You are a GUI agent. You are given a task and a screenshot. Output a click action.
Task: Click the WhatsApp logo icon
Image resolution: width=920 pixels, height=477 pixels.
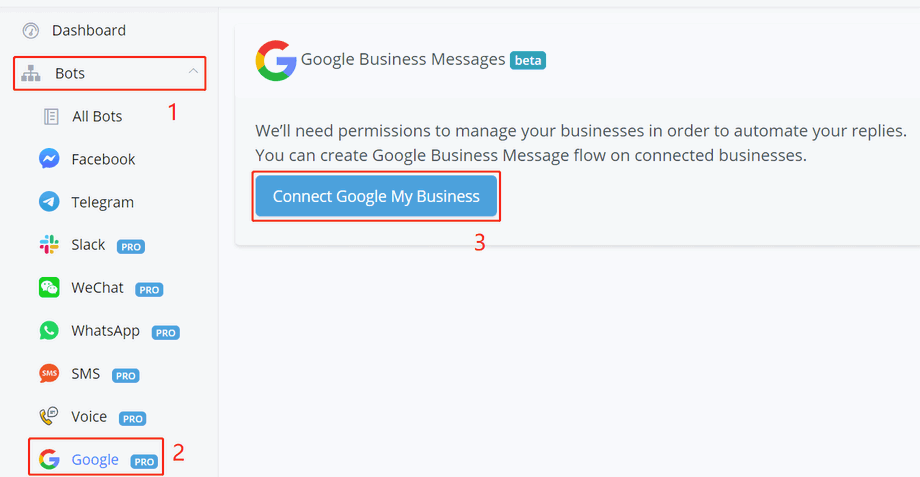click(49, 331)
